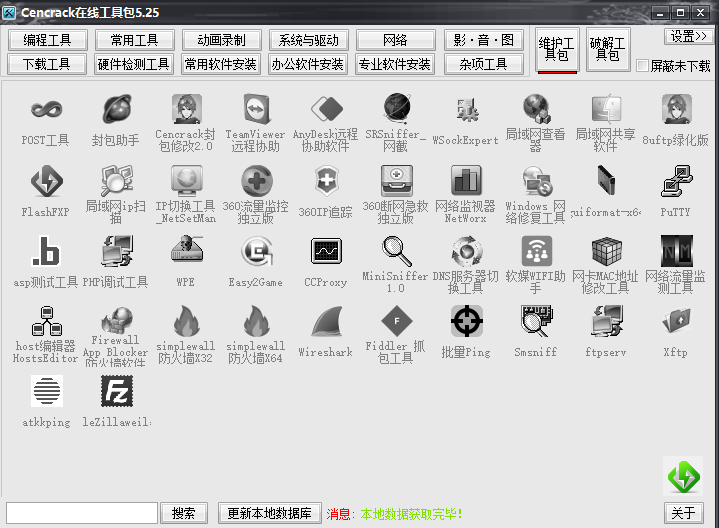The height and width of the screenshot is (528, 719).
Task: Switch to 常用工具 category
Action: [134, 40]
